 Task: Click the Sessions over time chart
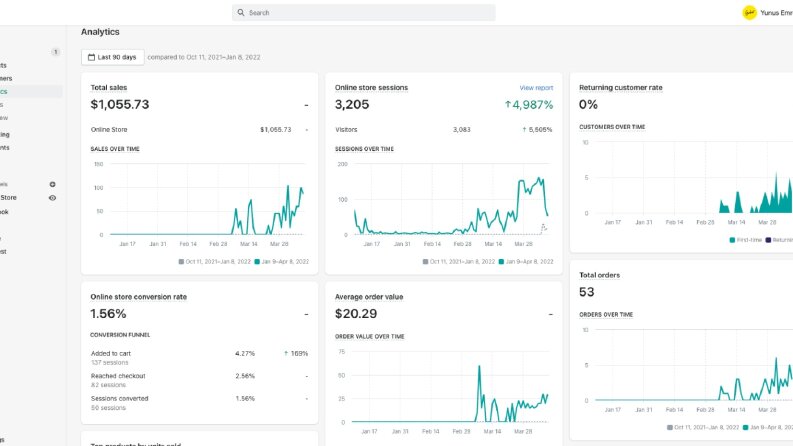(444, 204)
